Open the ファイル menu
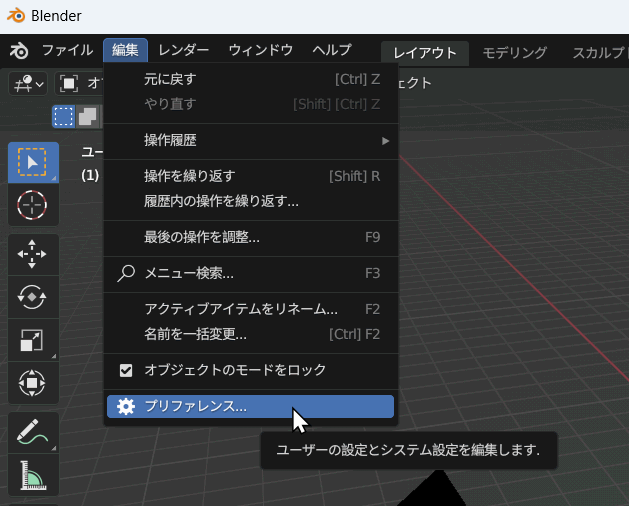This screenshot has height=506, width=629. click(x=67, y=51)
